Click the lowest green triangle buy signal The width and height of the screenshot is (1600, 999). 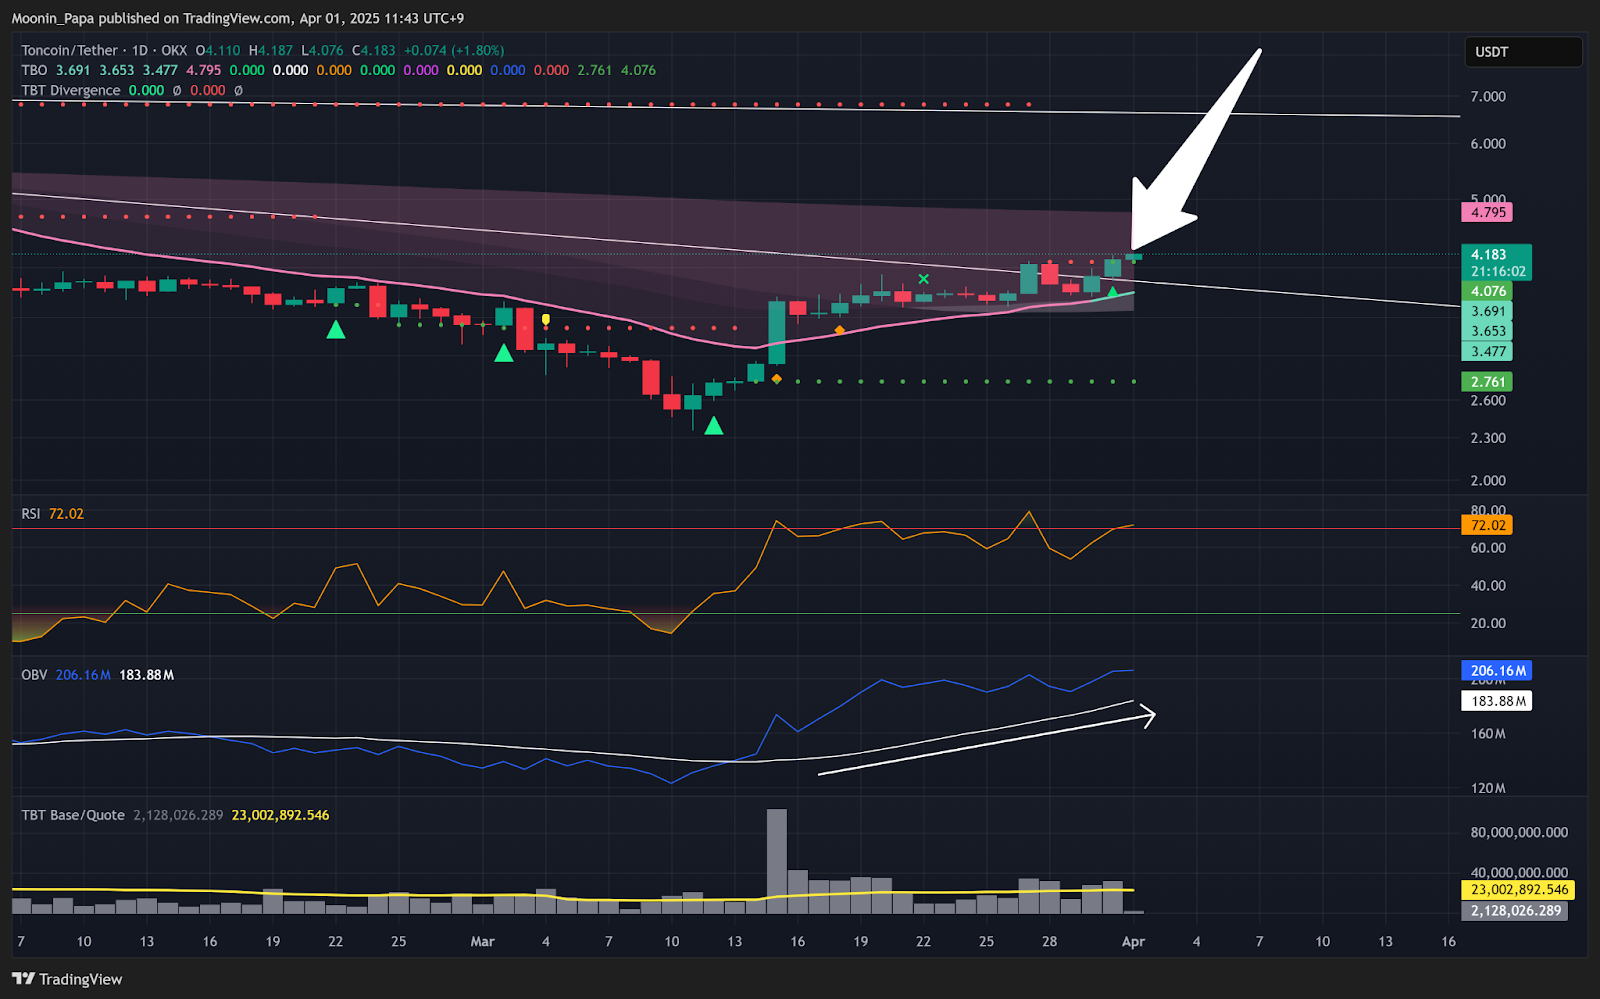pyautogui.click(x=713, y=427)
